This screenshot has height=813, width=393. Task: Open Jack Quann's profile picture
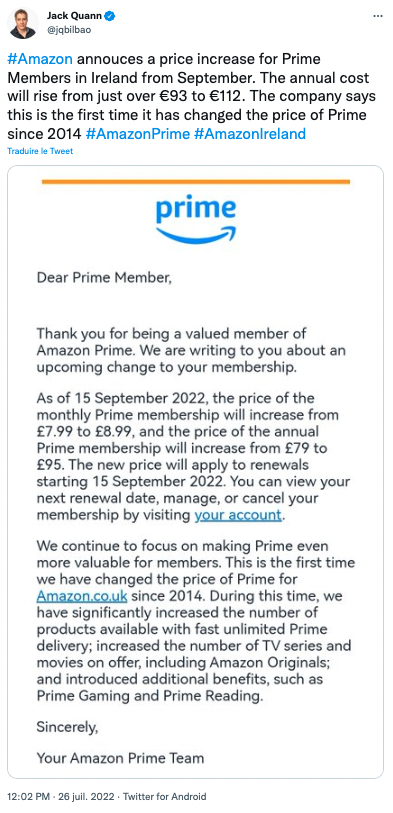click(23, 23)
